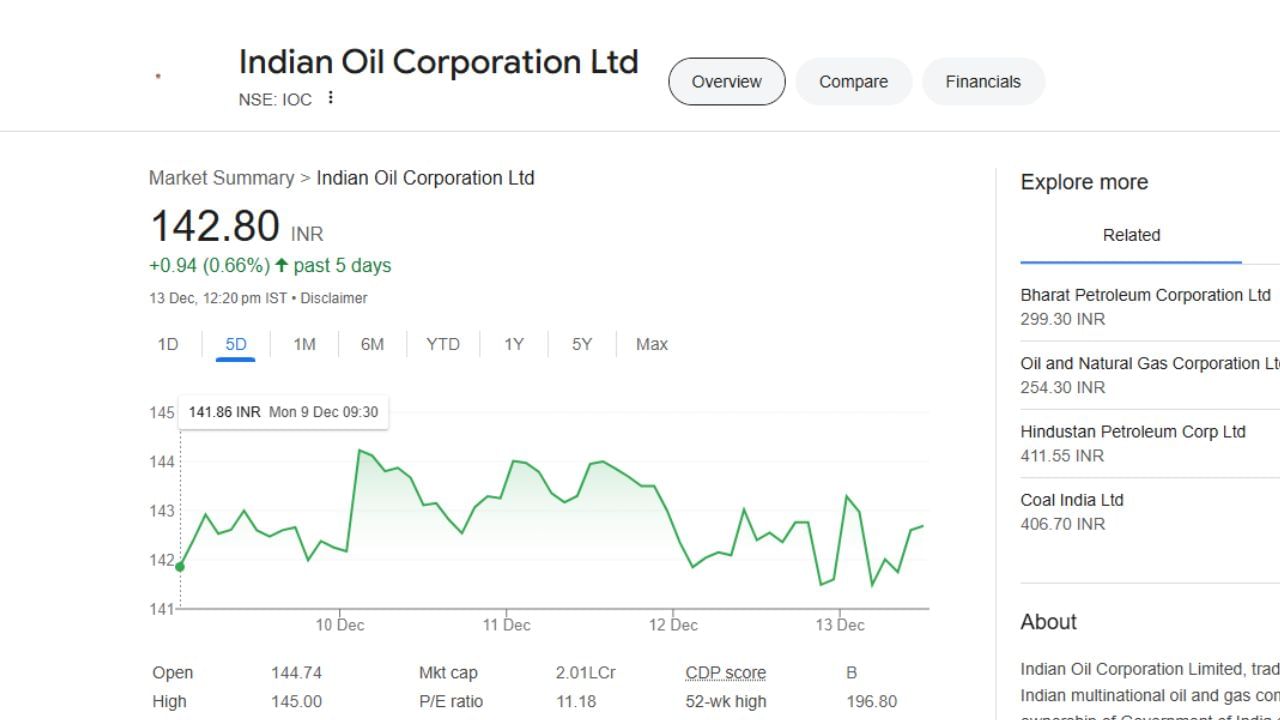Click the 254.30 INR price under ONGC
Viewport: 1280px width, 720px height.
(x=1062, y=388)
